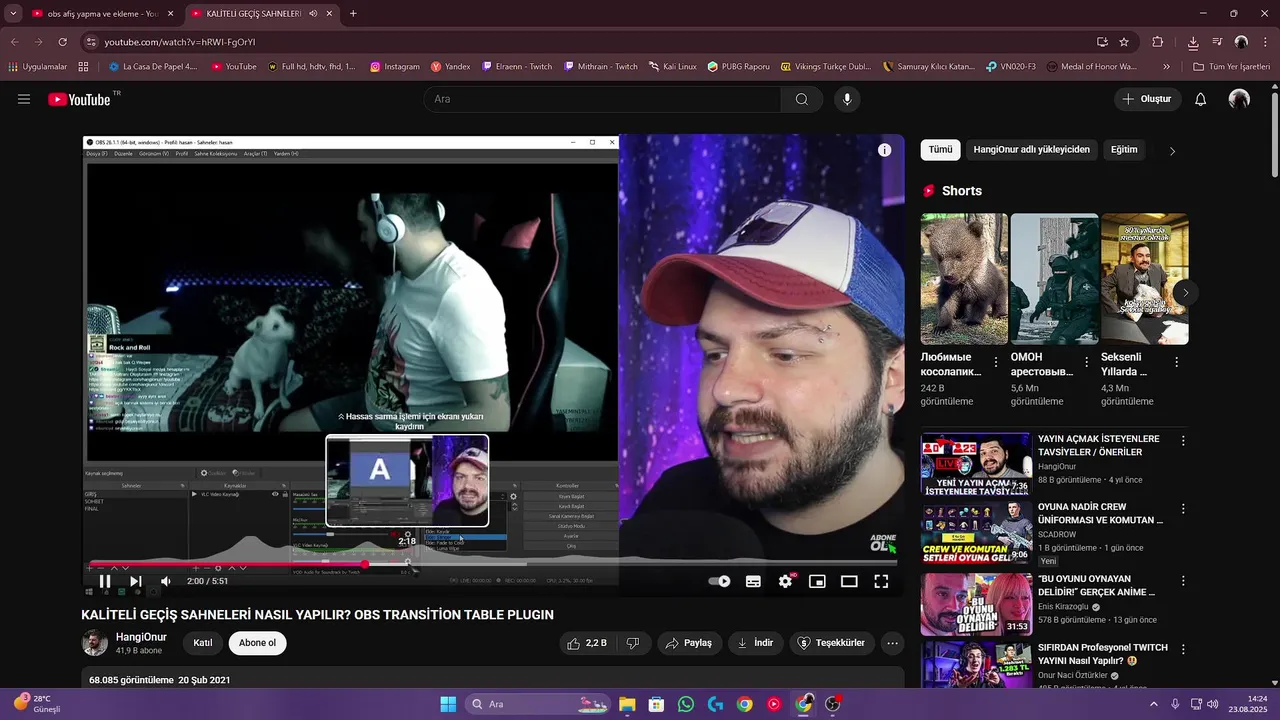Click the Abone ol subscribe button

257,643
